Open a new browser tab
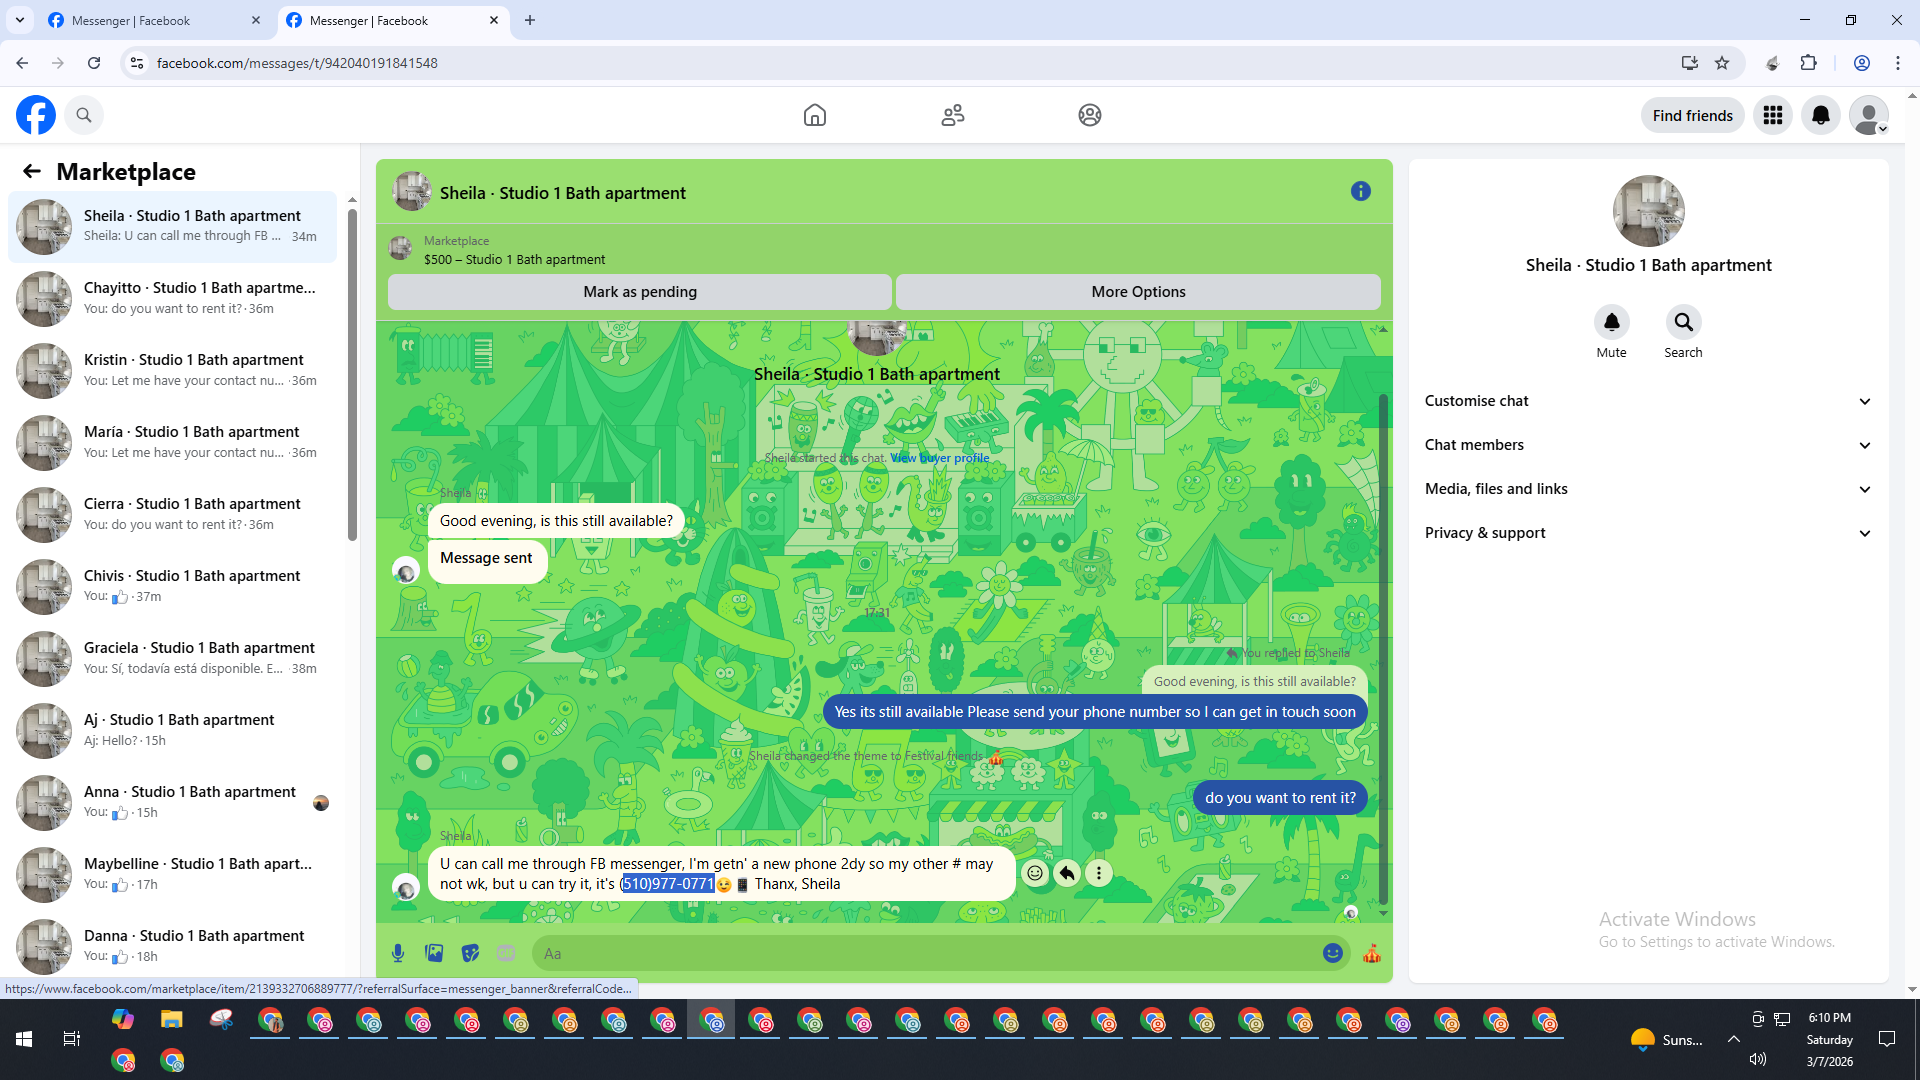 point(530,20)
